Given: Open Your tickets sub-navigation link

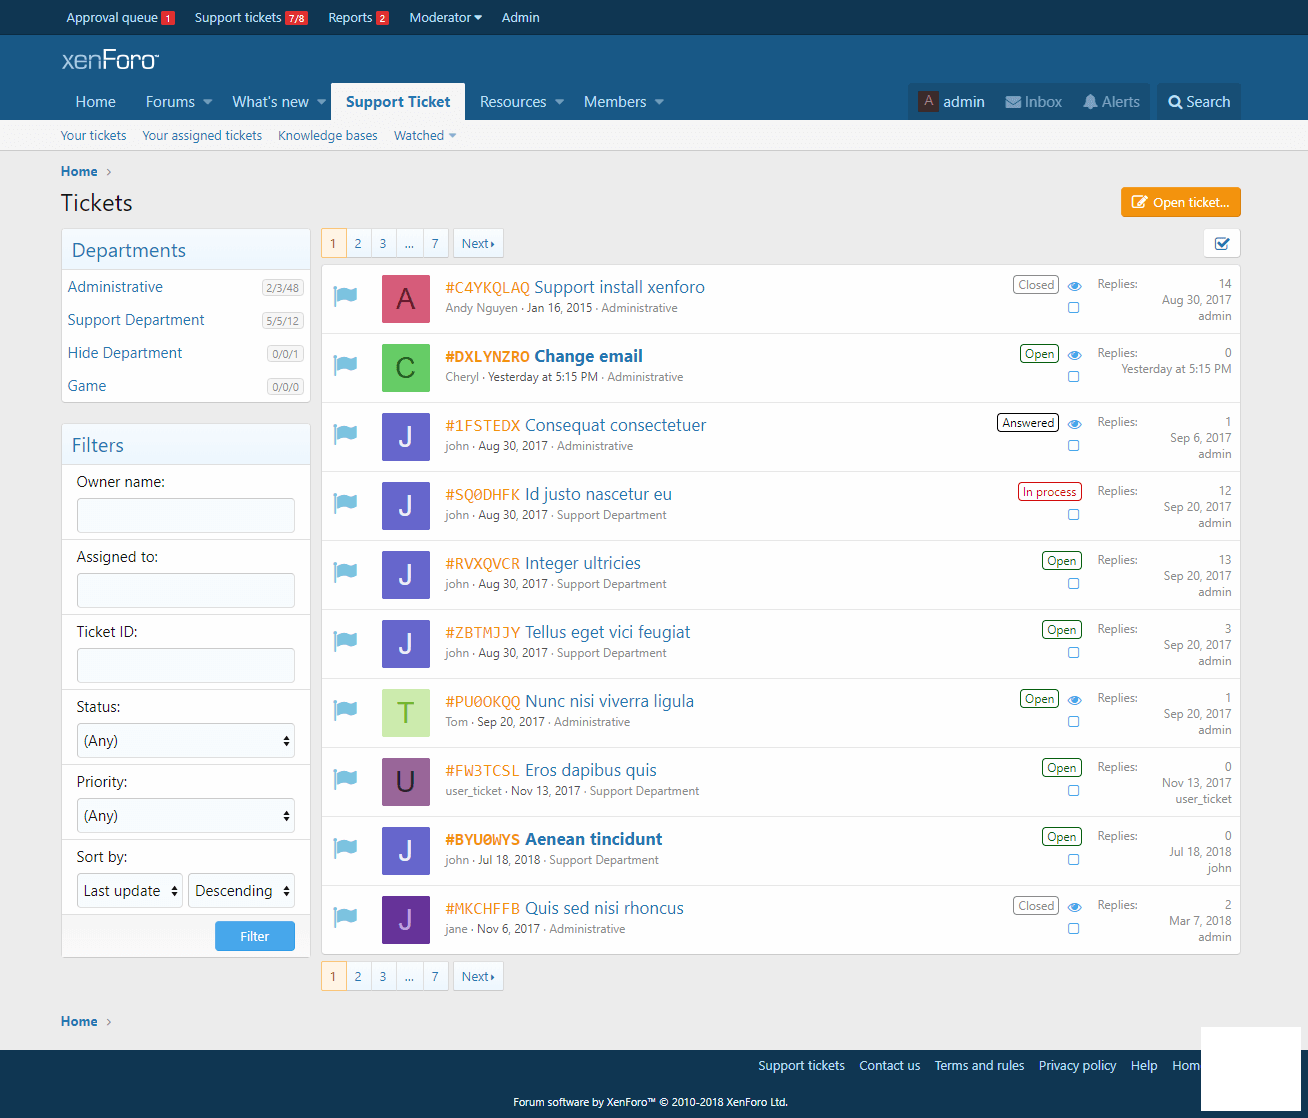Looking at the screenshot, I should [93, 136].
